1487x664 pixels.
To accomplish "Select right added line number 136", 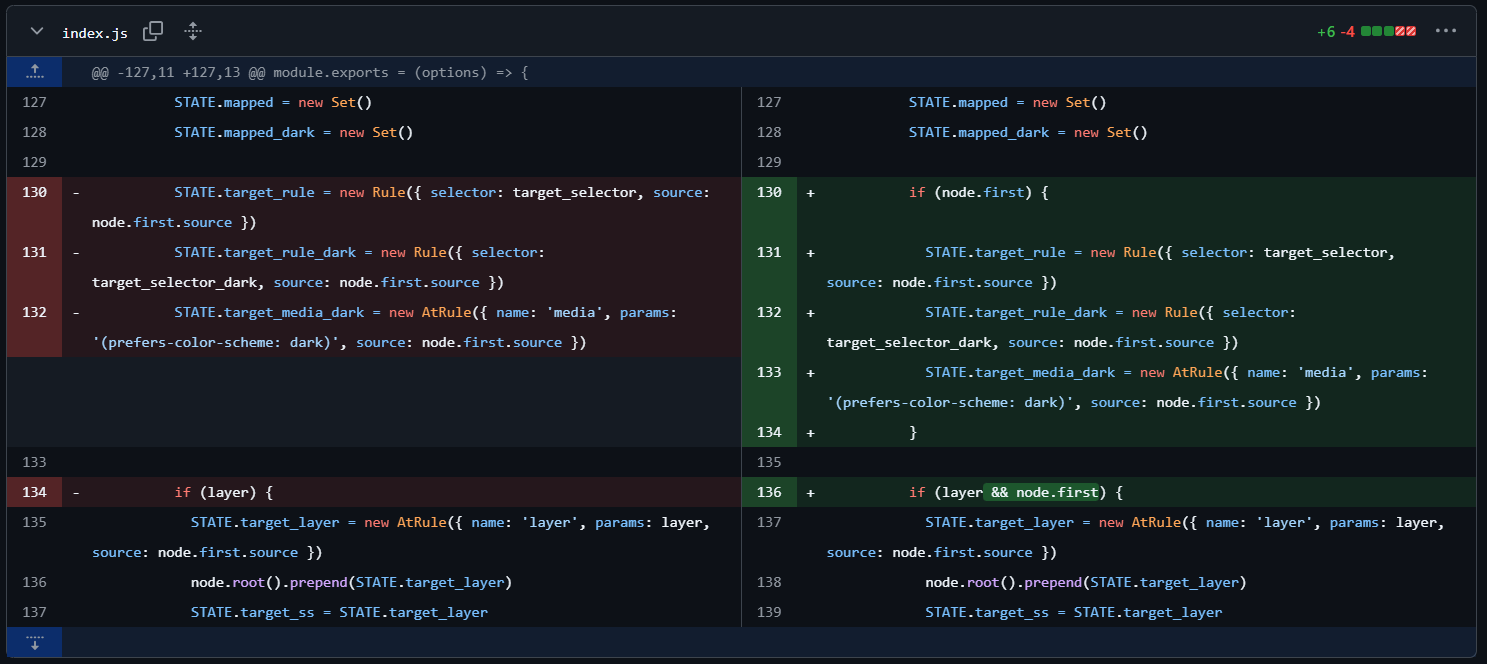I will tap(769, 492).
